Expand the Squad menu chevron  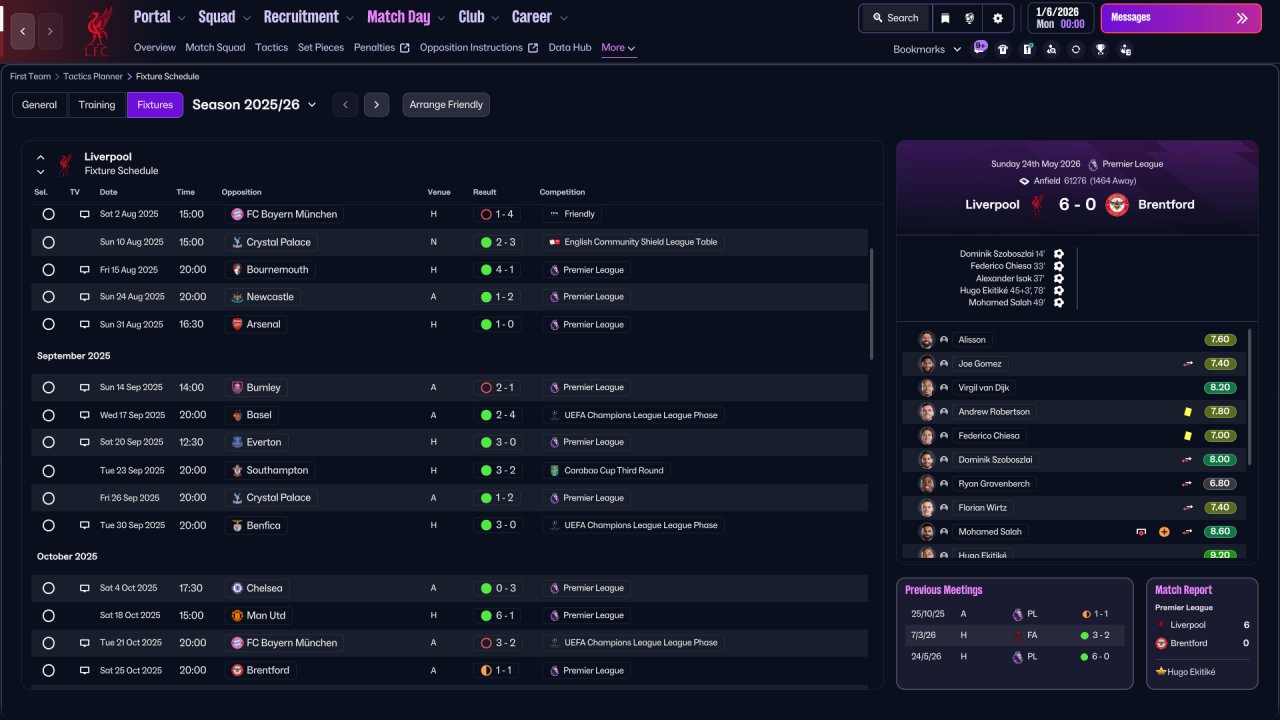[246, 18]
